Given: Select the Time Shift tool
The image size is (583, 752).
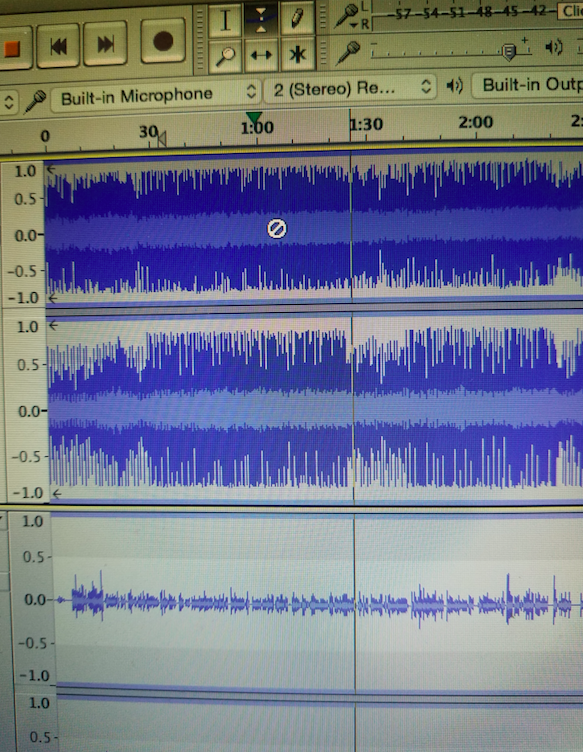Looking at the screenshot, I should [x=261, y=55].
